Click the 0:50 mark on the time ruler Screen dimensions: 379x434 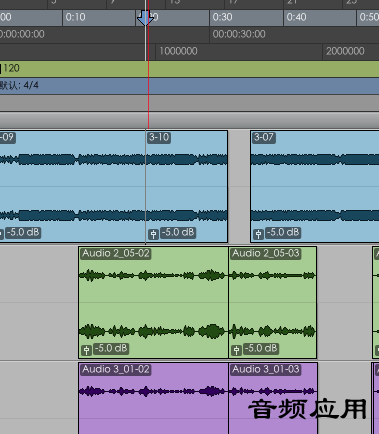pos(369,17)
